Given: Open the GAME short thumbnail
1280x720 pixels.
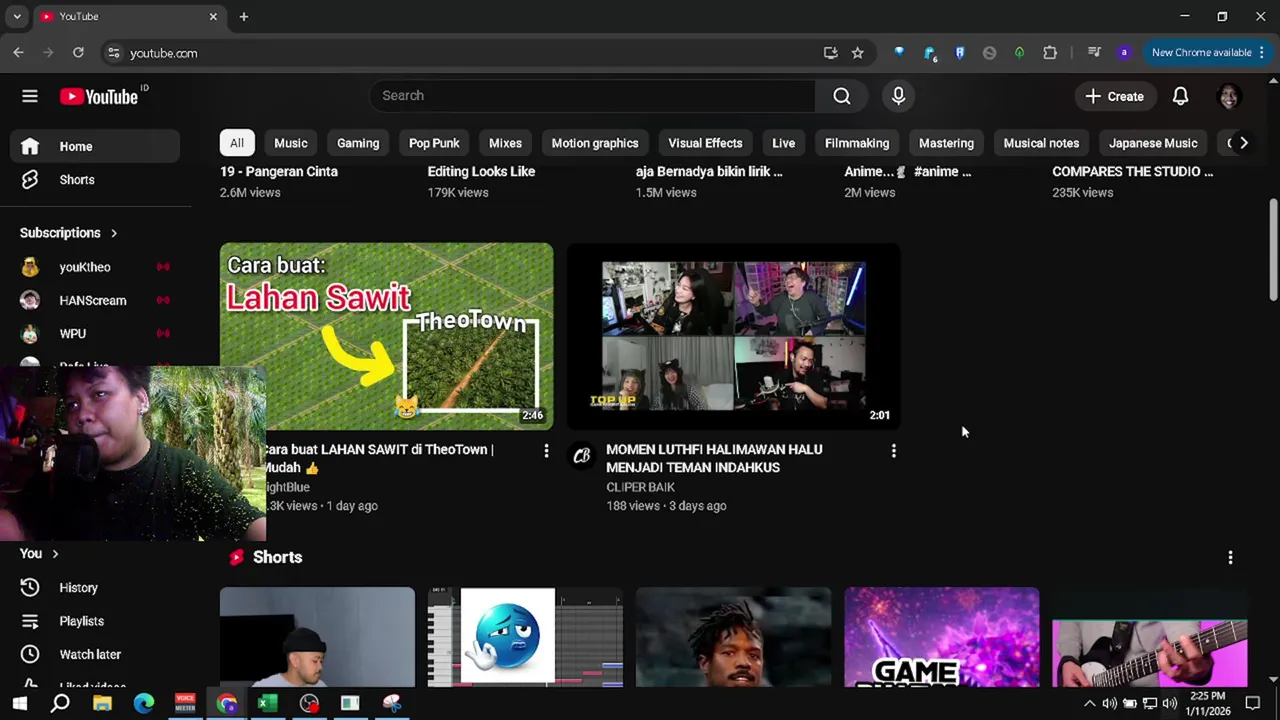Looking at the screenshot, I should [942, 637].
